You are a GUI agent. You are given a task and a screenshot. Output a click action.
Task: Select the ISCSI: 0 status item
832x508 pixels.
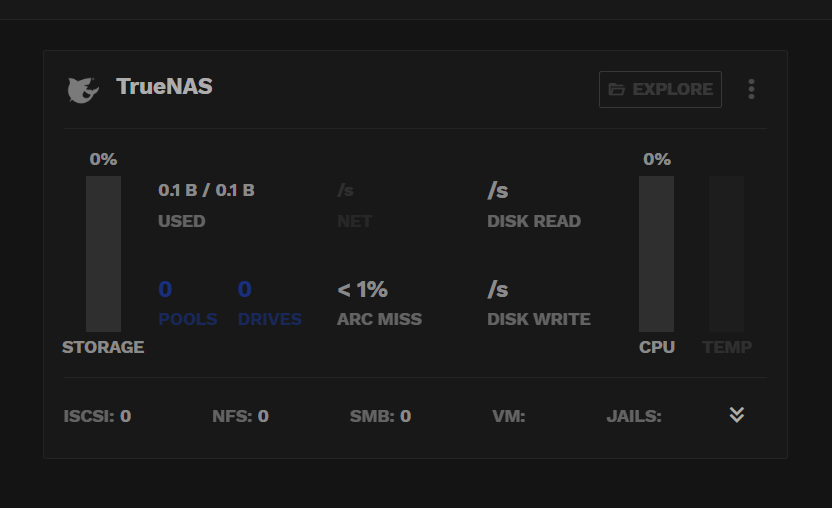point(97,416)
